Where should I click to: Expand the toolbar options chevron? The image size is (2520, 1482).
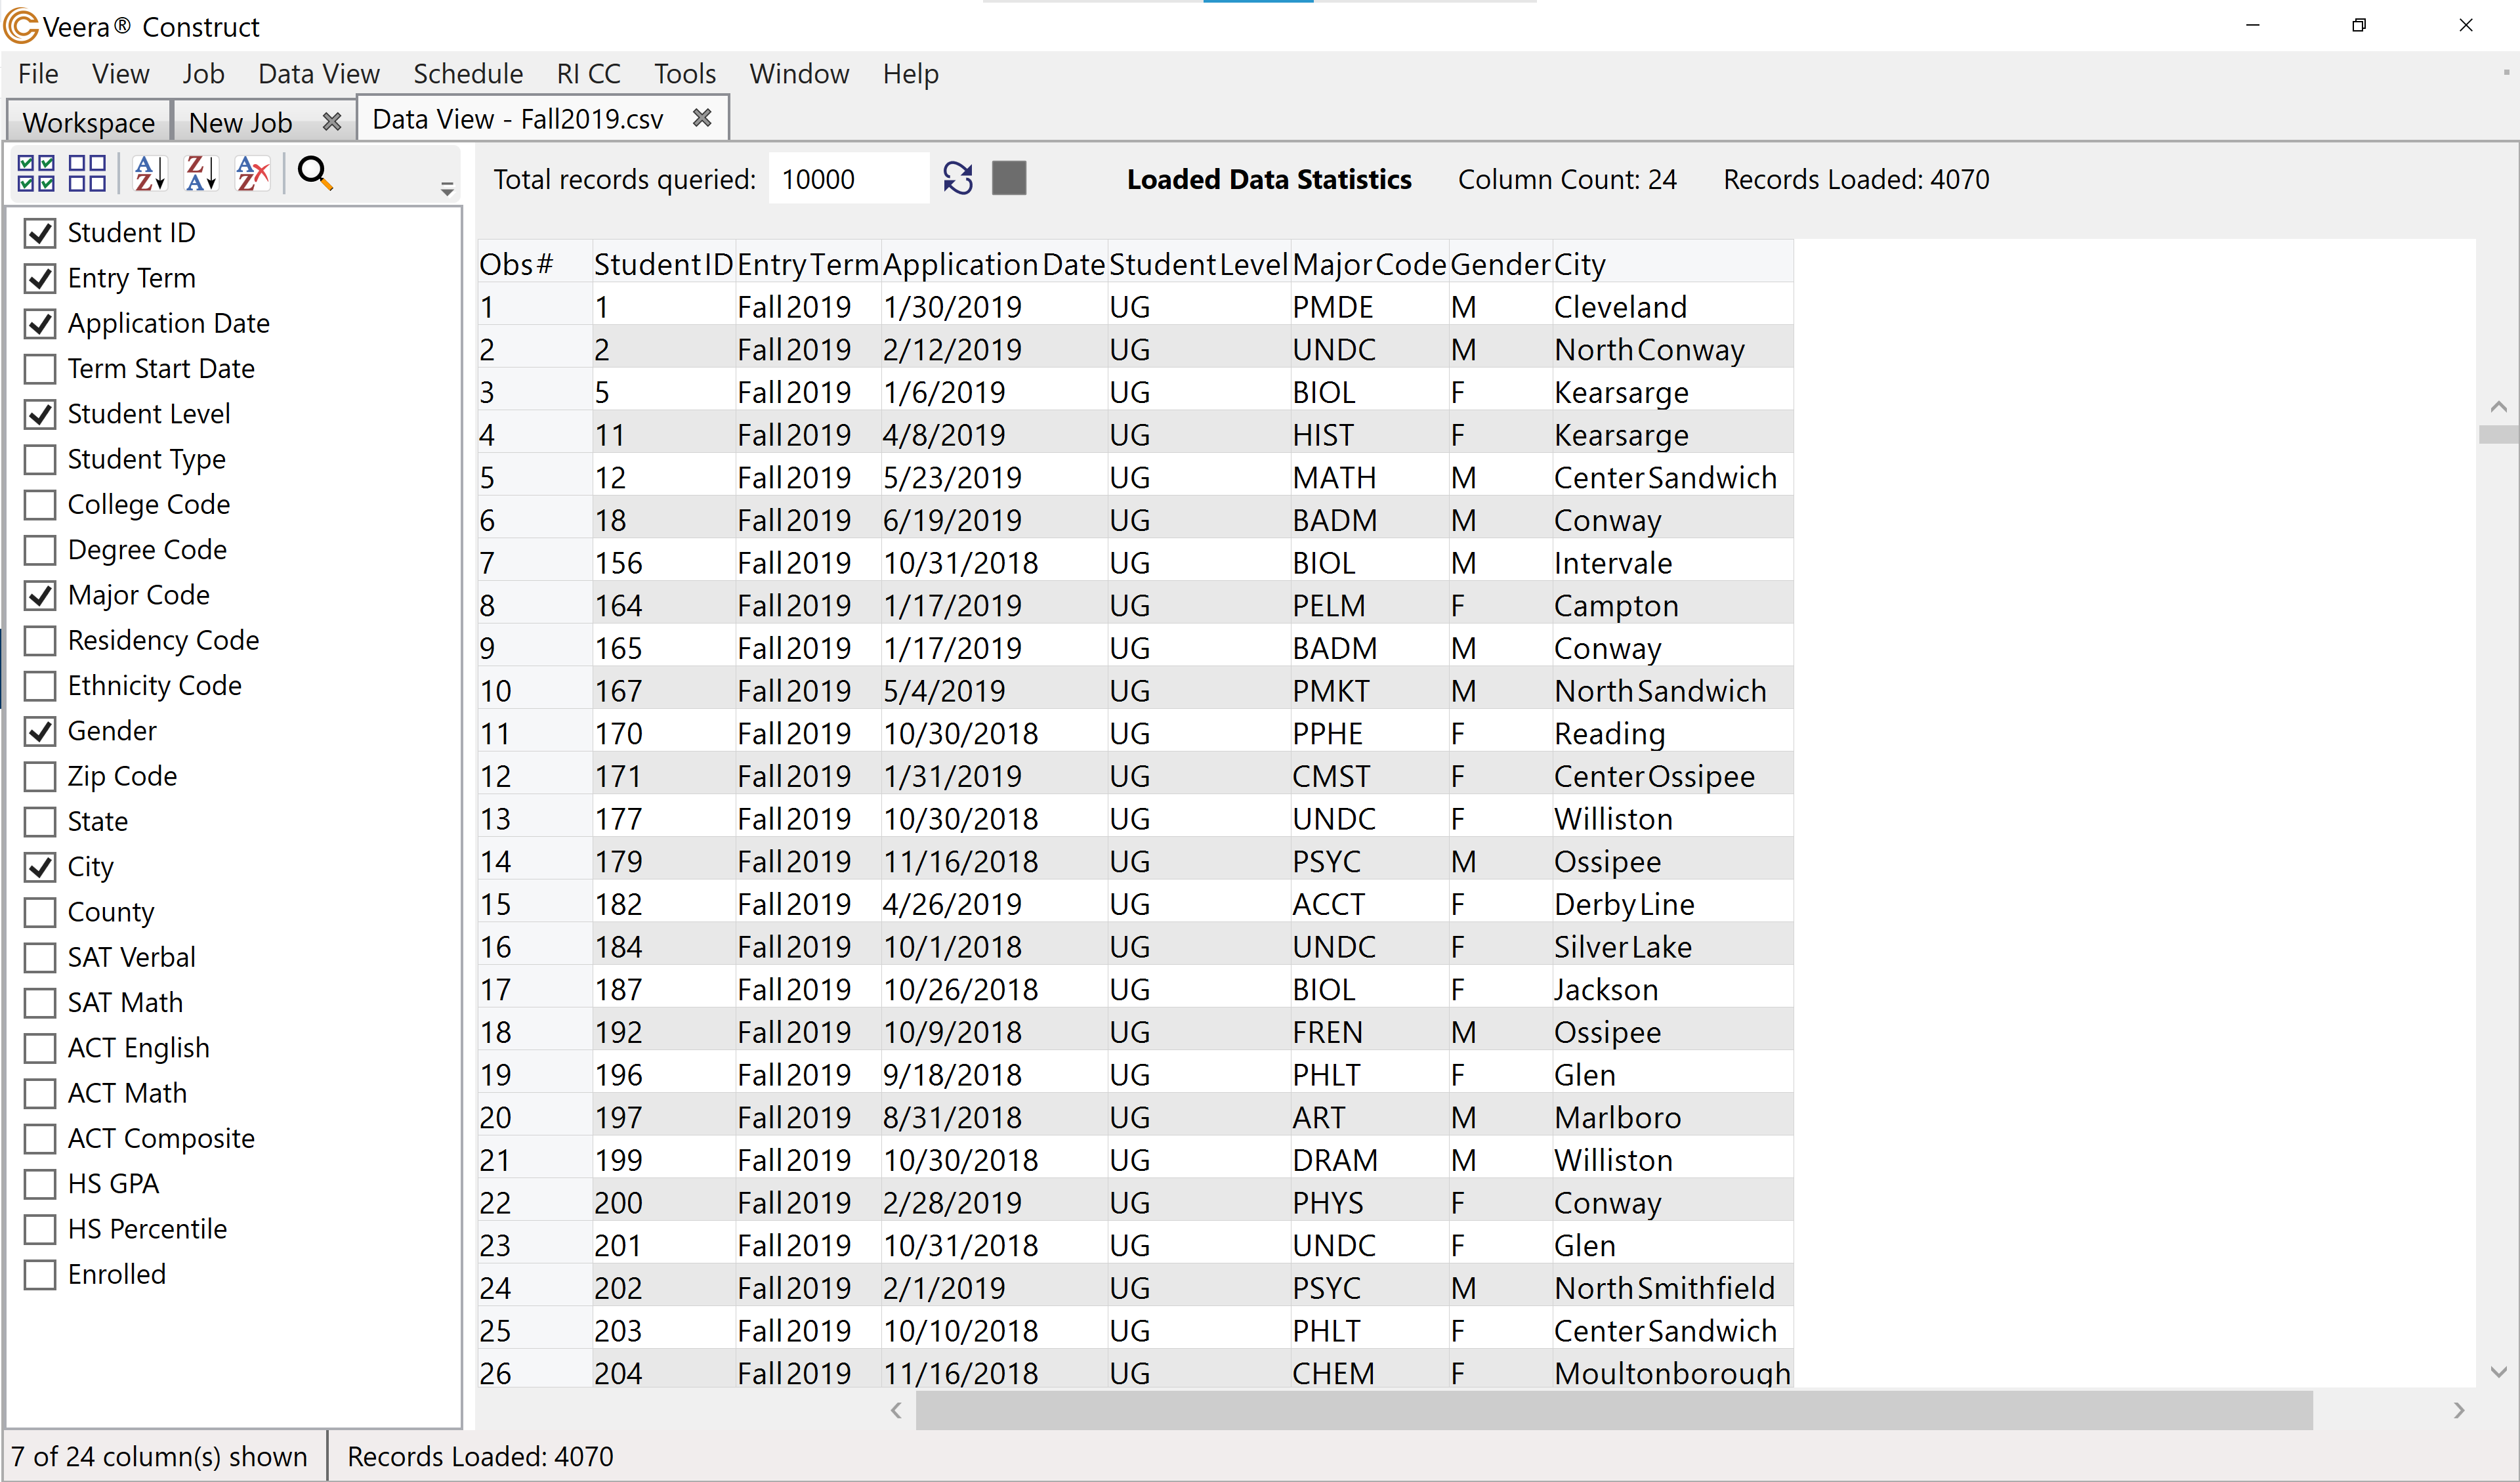tap(446, 188)
